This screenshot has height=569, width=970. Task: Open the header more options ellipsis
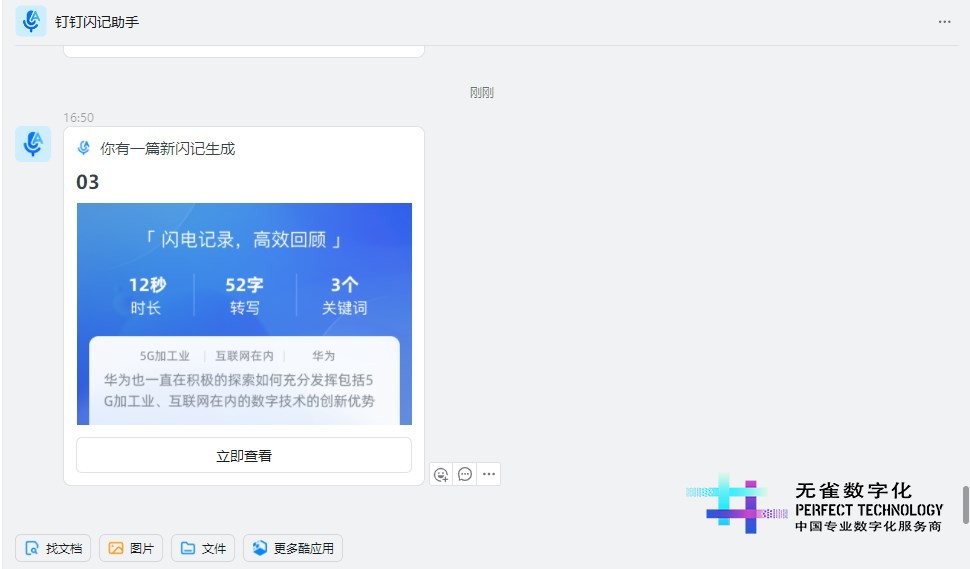click(x=944, y=22)
